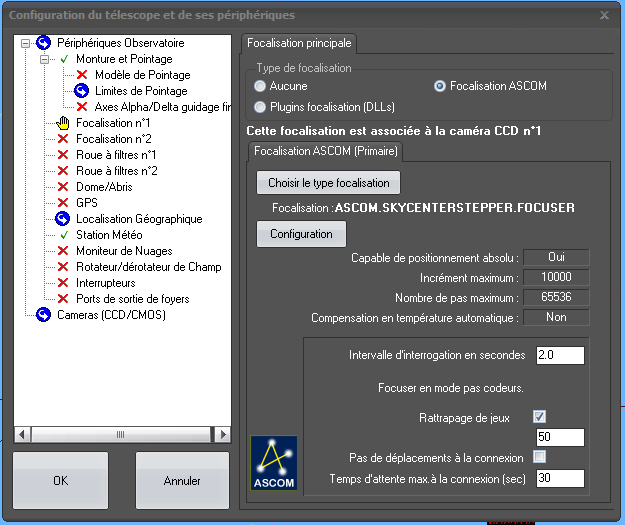The width and height of the screenshot is (625, 525).
Task: Click the red X icon beside GPS
Action: click(63, 203)
